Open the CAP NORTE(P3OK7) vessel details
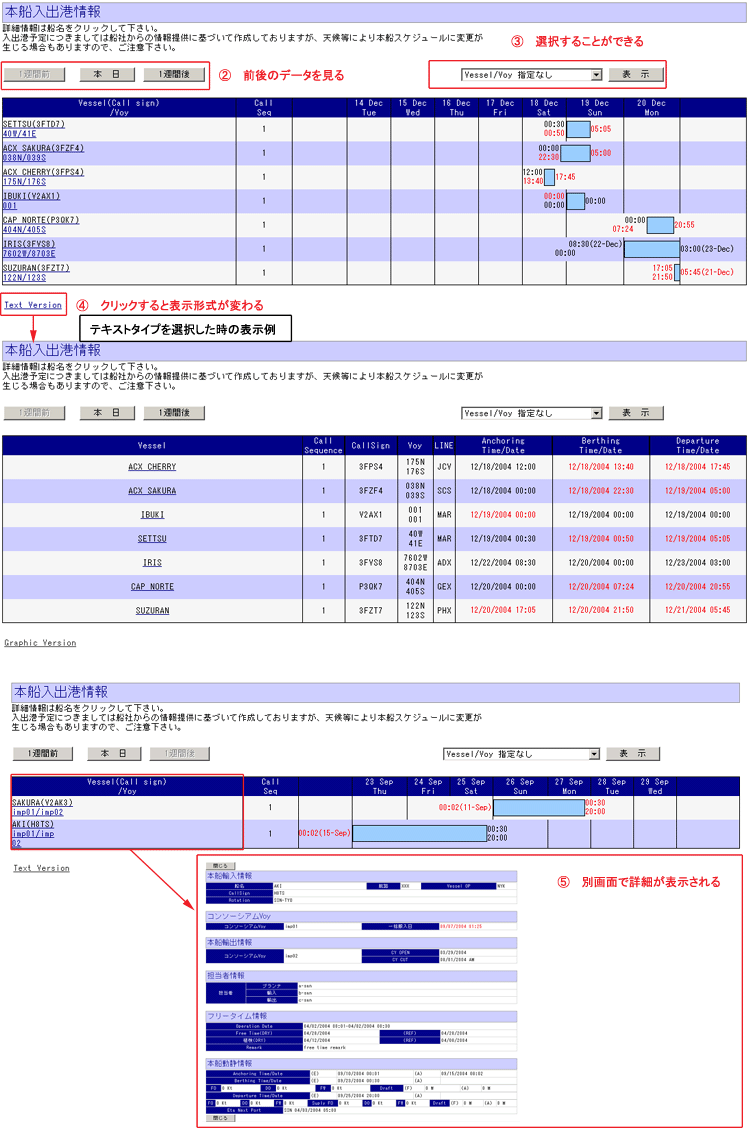This screenshot has width=750, height=1134. 41,220
